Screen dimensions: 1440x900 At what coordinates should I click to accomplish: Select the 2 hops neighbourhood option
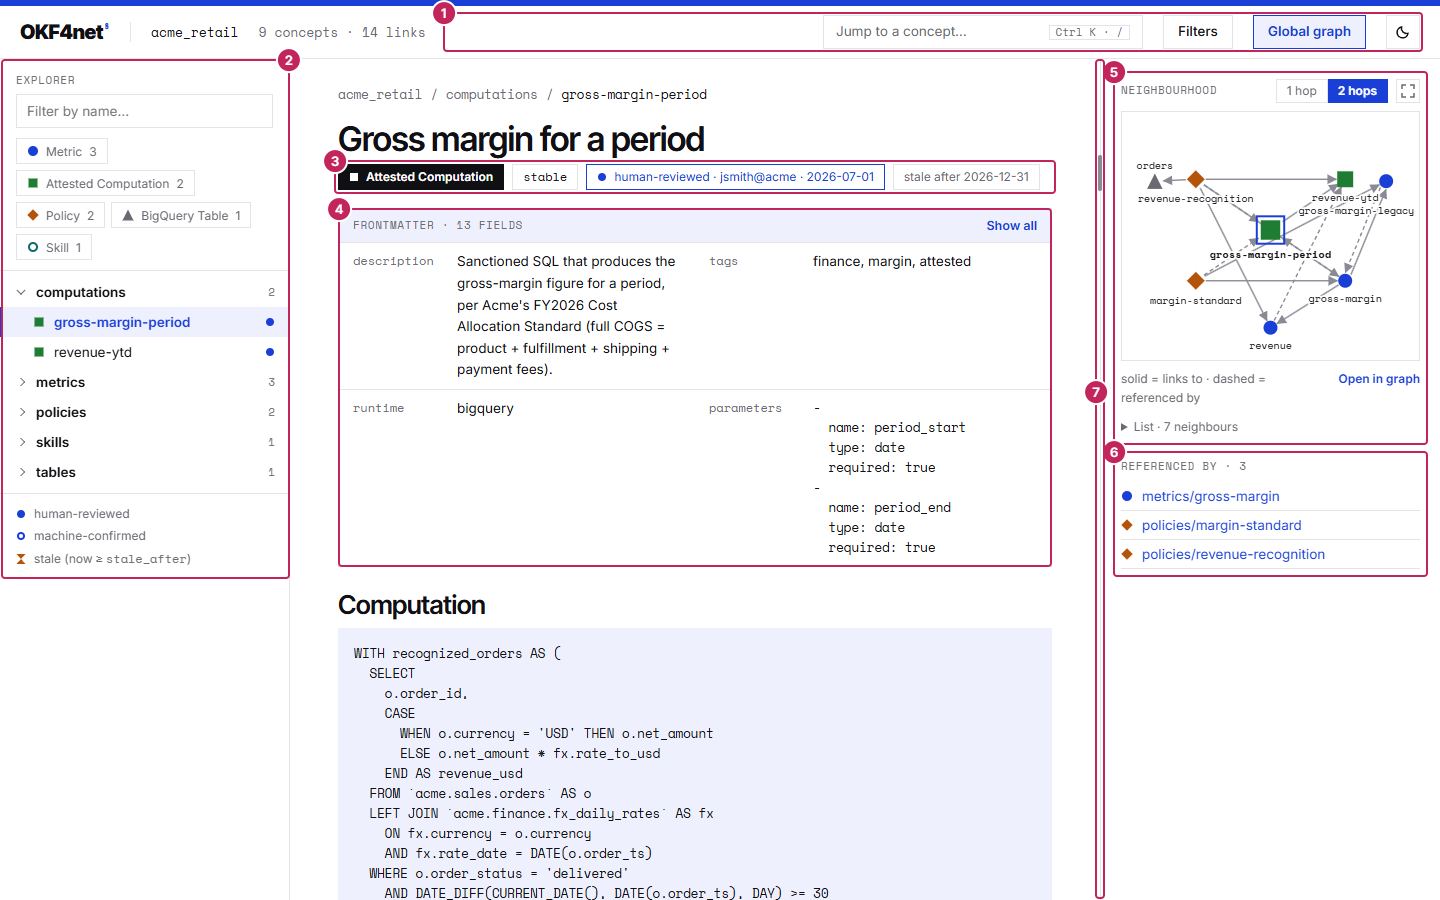(x=1357, y=91)
